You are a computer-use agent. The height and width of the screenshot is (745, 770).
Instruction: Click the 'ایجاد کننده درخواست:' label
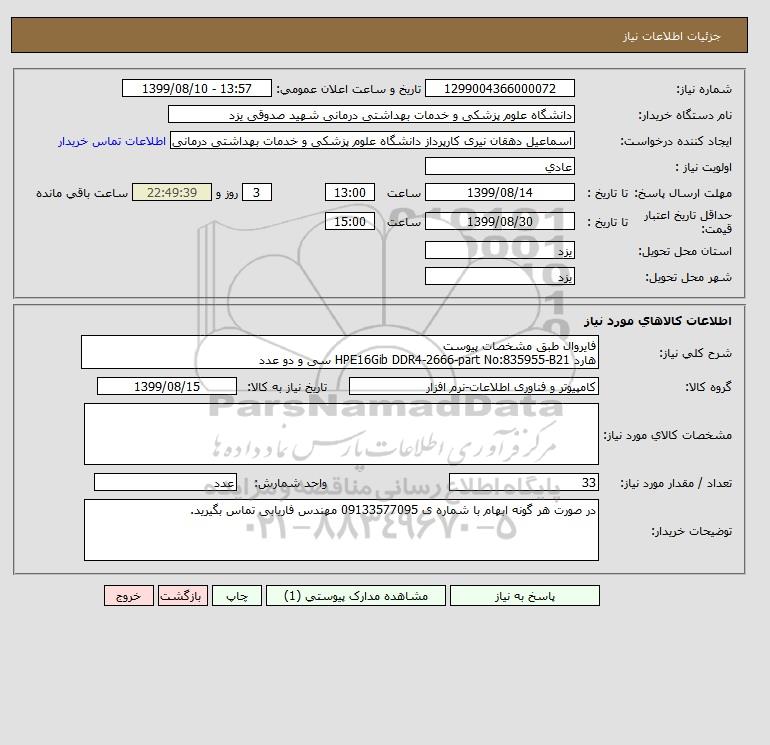(676, 141)
